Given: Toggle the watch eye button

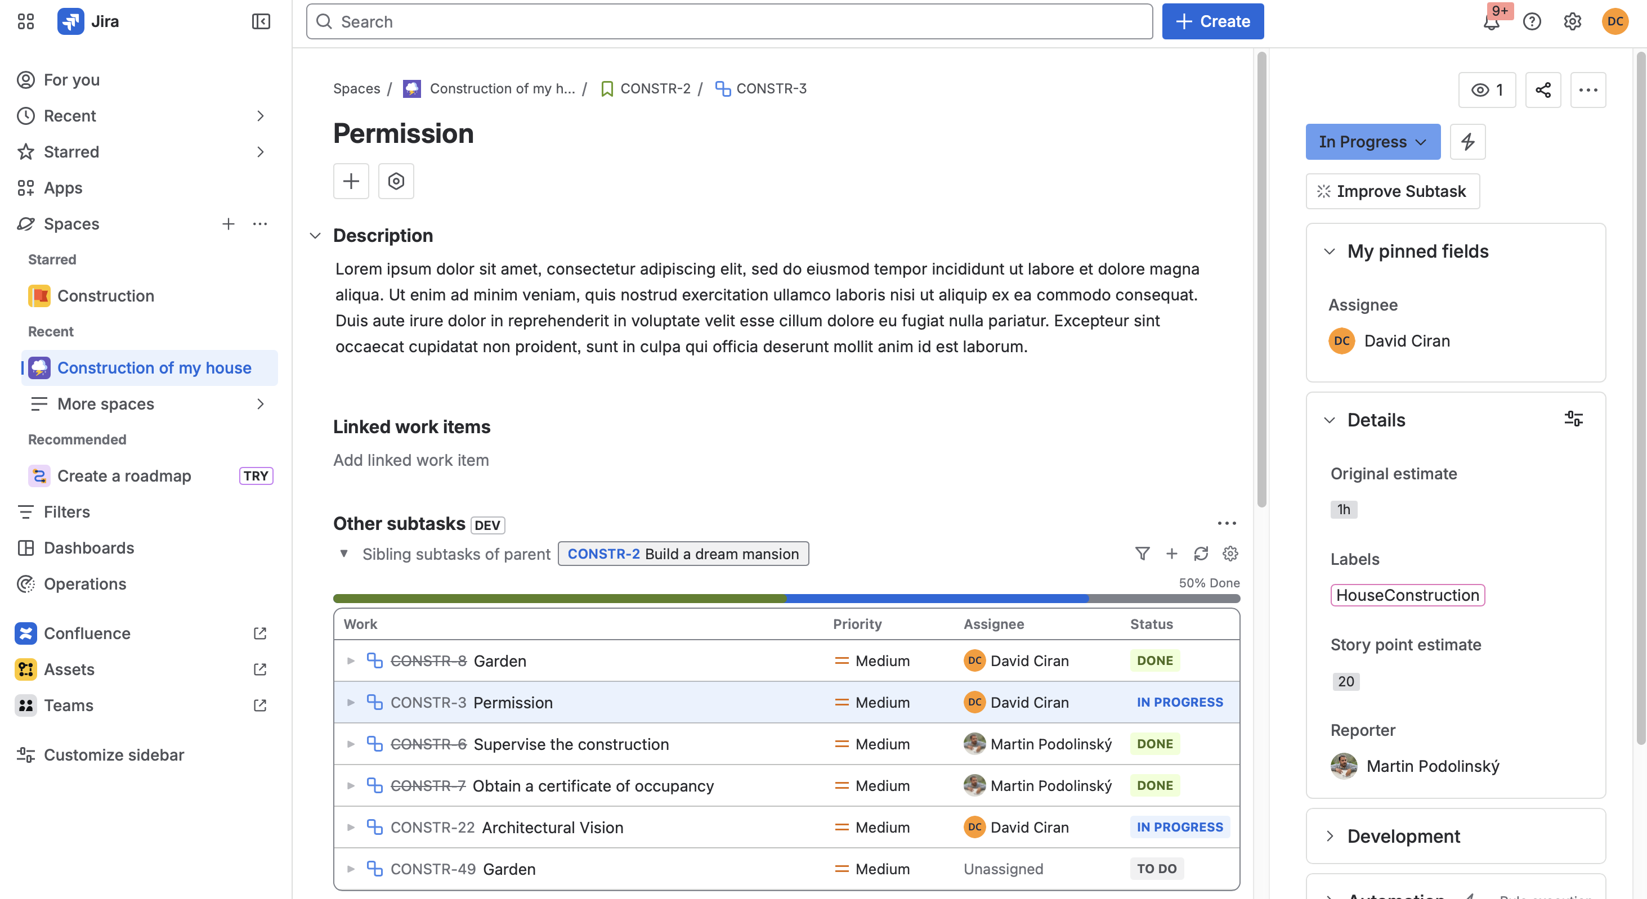Looking at the screenshot, I should click(1487, 90).
